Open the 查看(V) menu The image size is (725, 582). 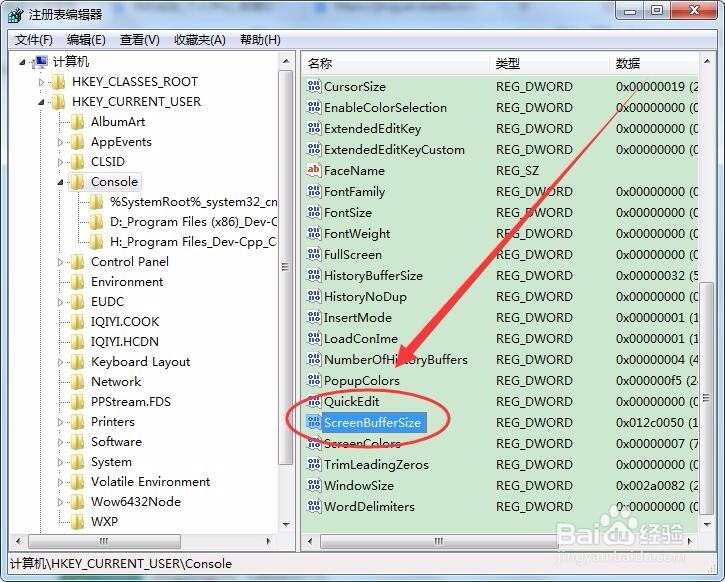(140, 40)
